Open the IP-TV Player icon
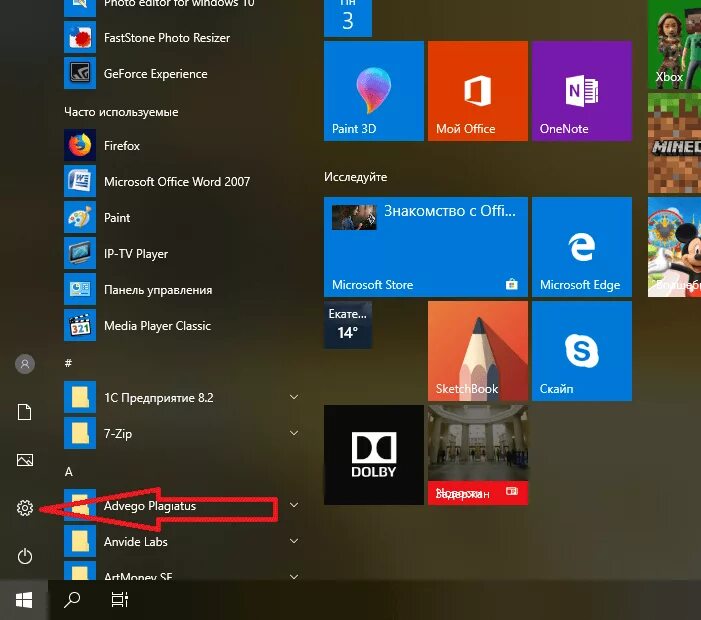 tap(80, 253)
